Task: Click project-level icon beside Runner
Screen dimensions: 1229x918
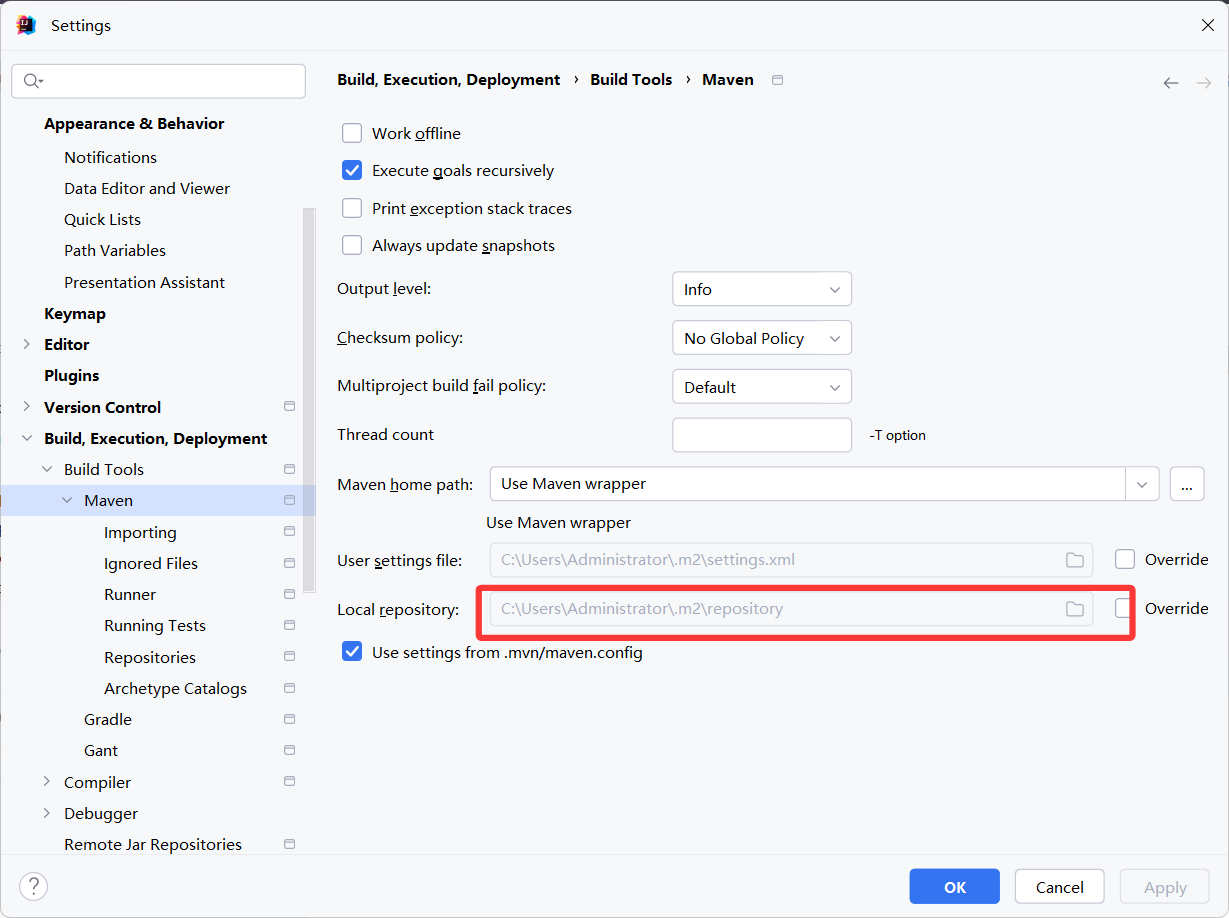Action: (x=290, y=594)
